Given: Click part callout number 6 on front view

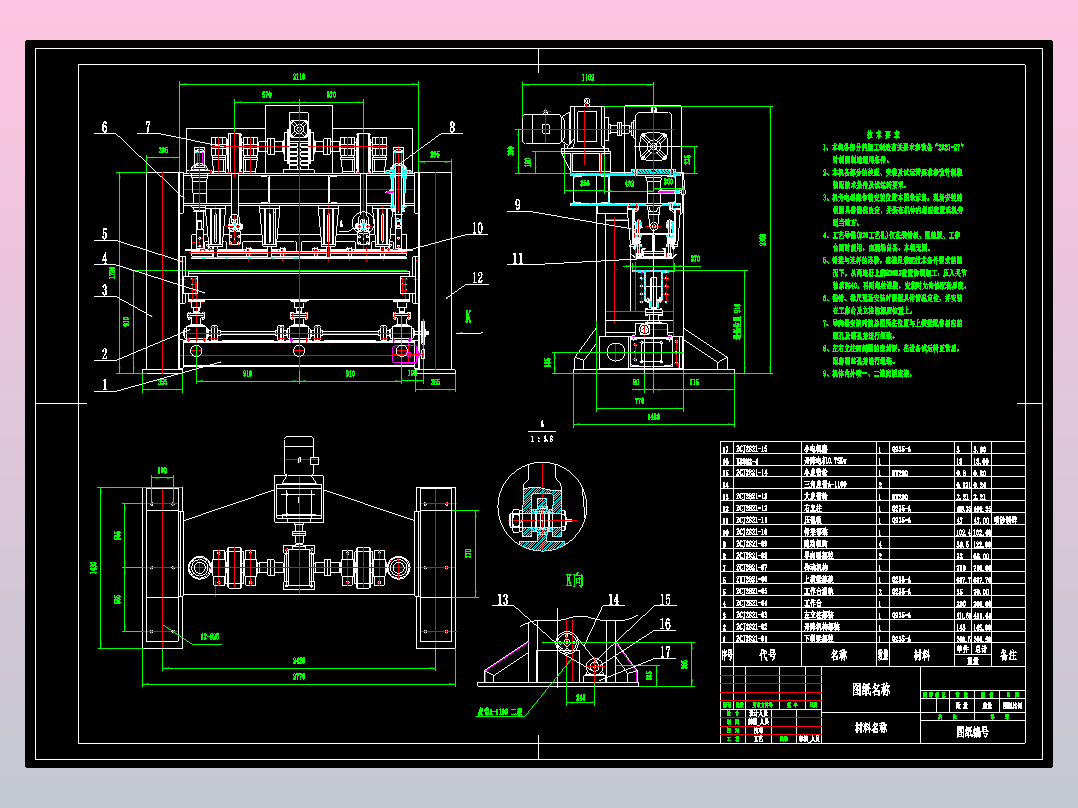Looking at the screenshot, I should (104, 127).
